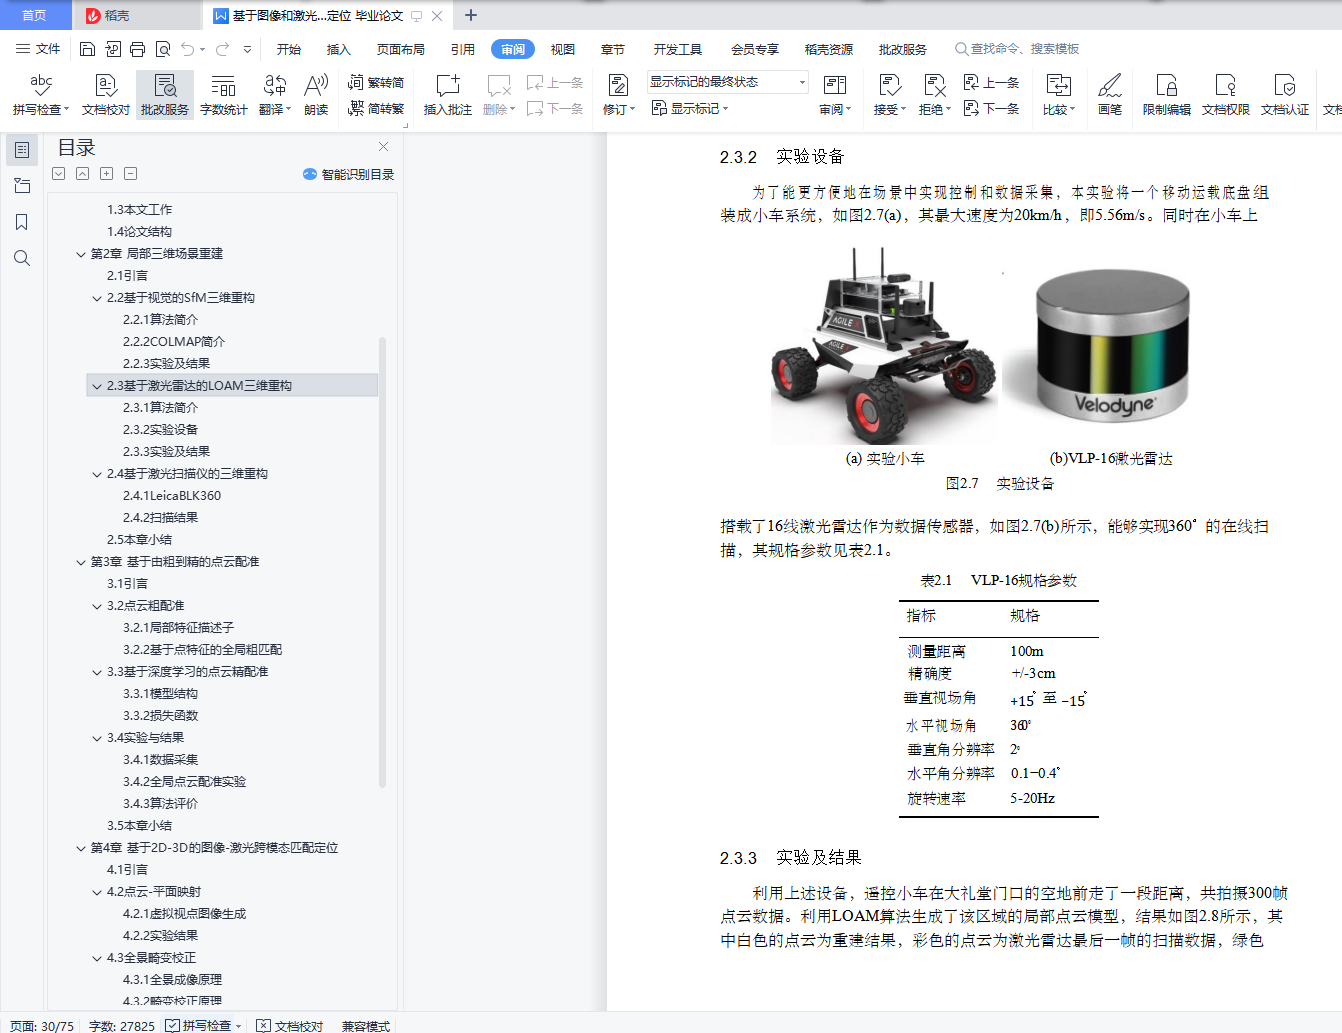1342x1033 pixels.
Task: Open new tab with plus button
Action: click(471, 15)
